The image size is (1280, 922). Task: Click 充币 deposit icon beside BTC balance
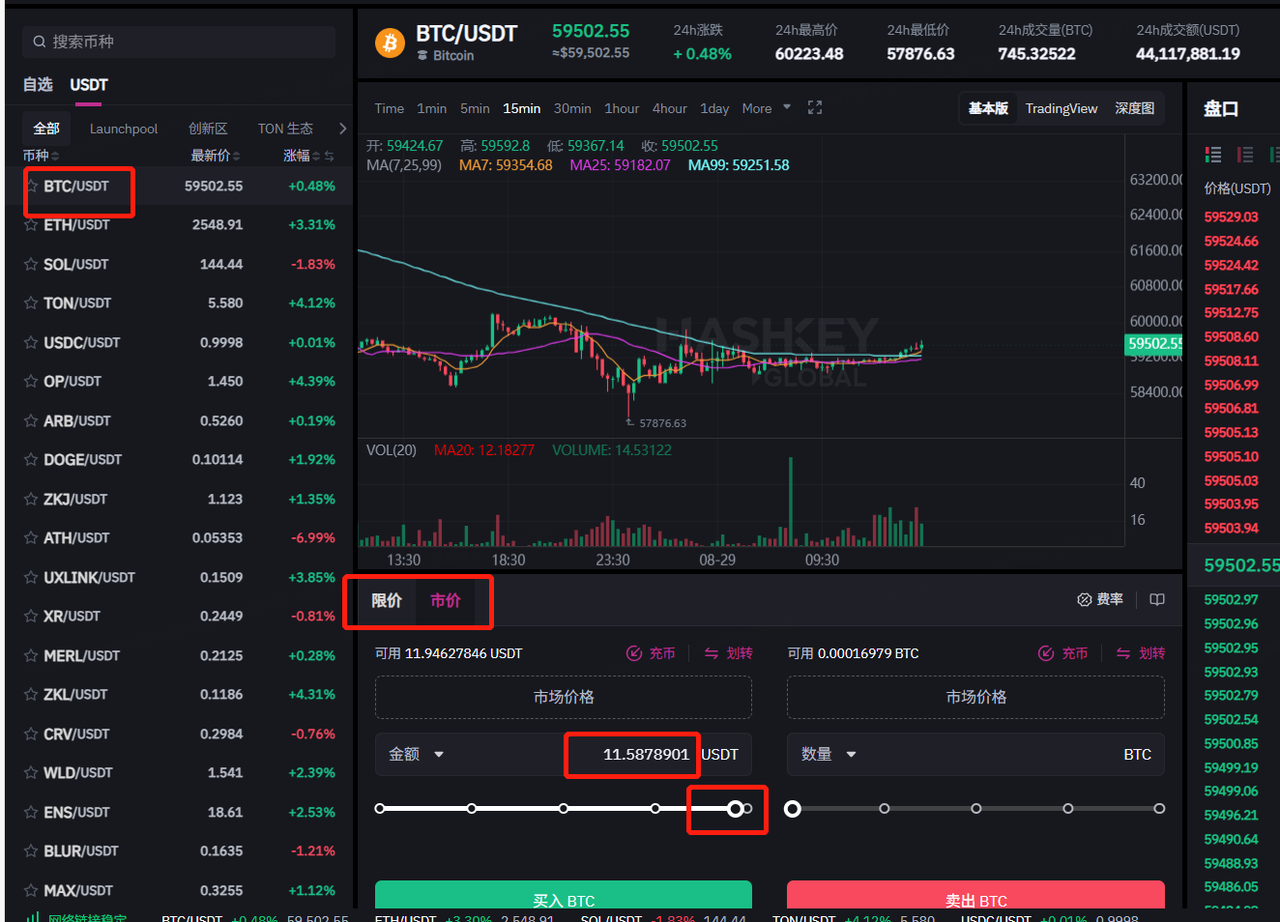(1046, 653)
